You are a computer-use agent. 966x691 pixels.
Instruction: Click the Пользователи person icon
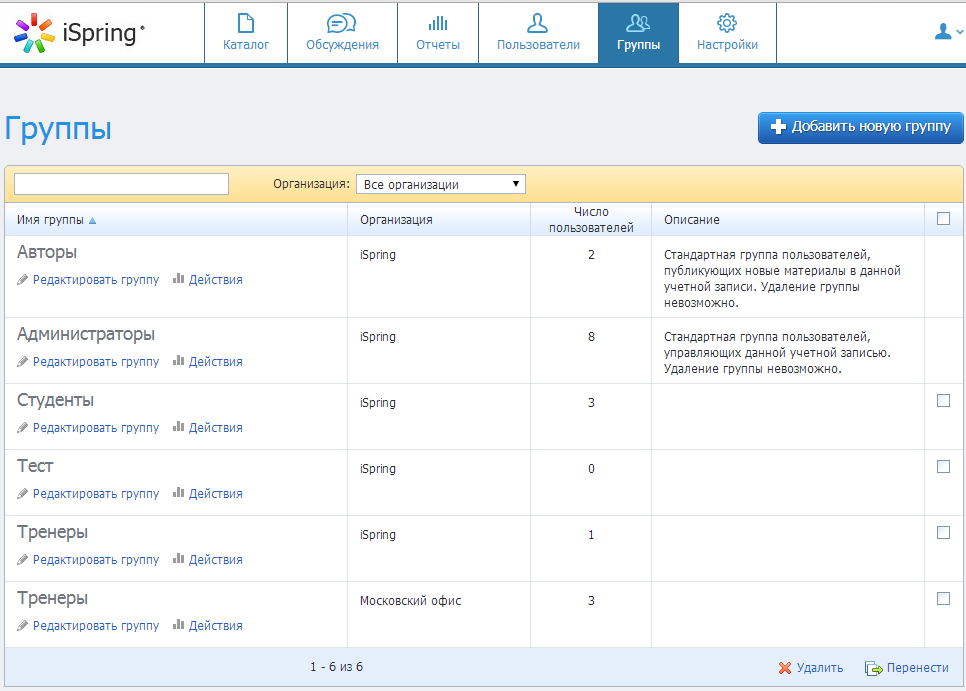click(537, 23)
